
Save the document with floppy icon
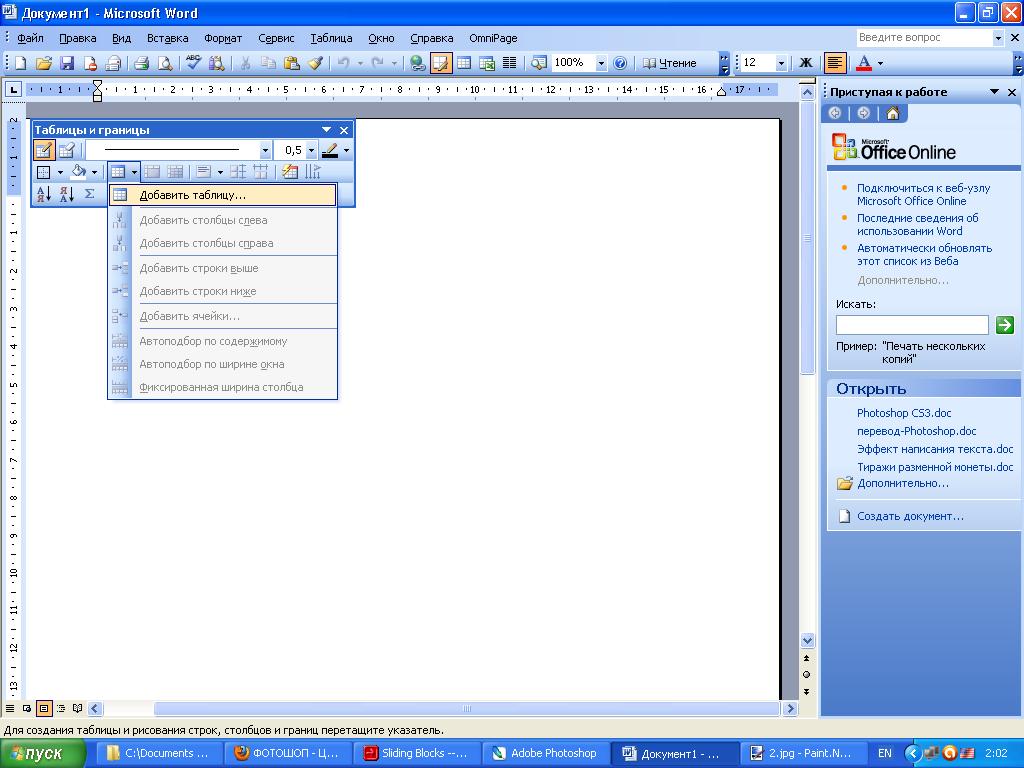tap(67, 63)
